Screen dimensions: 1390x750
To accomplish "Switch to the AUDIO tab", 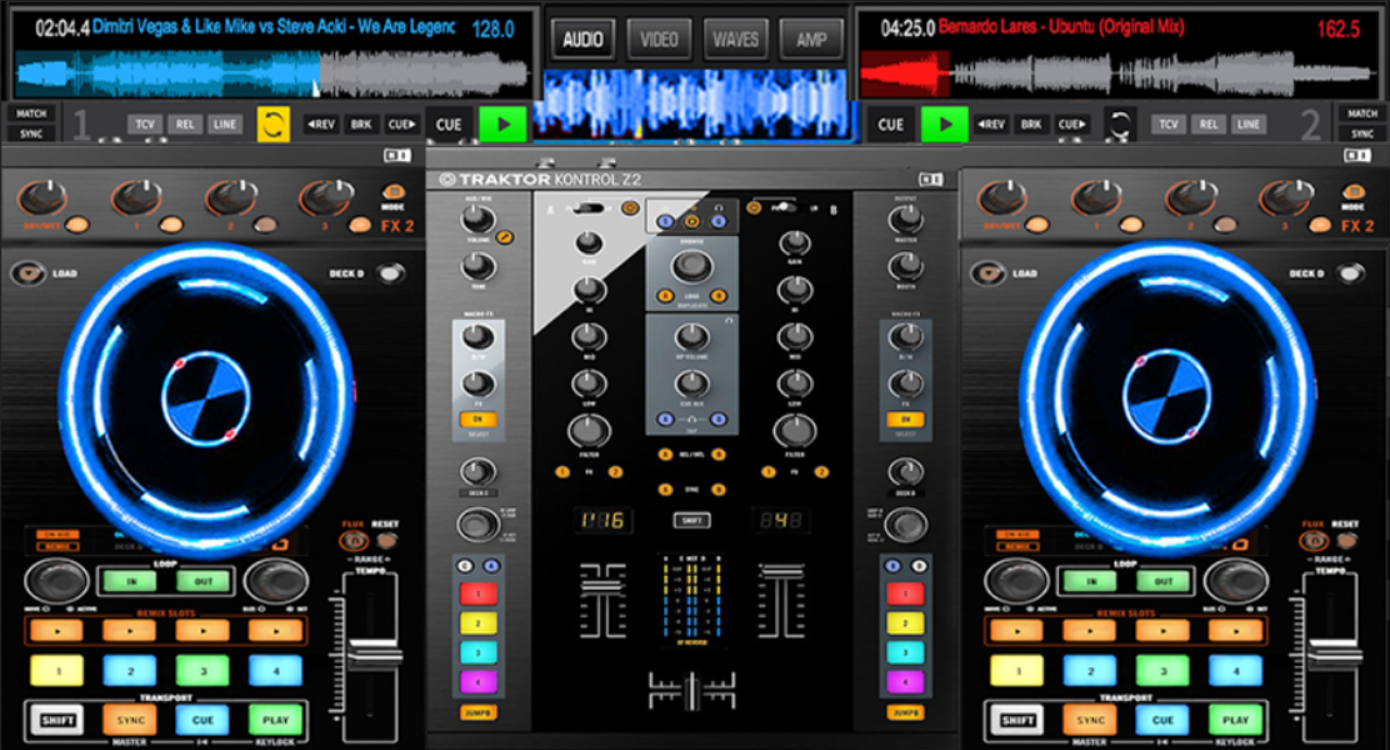I will (583, 40).
